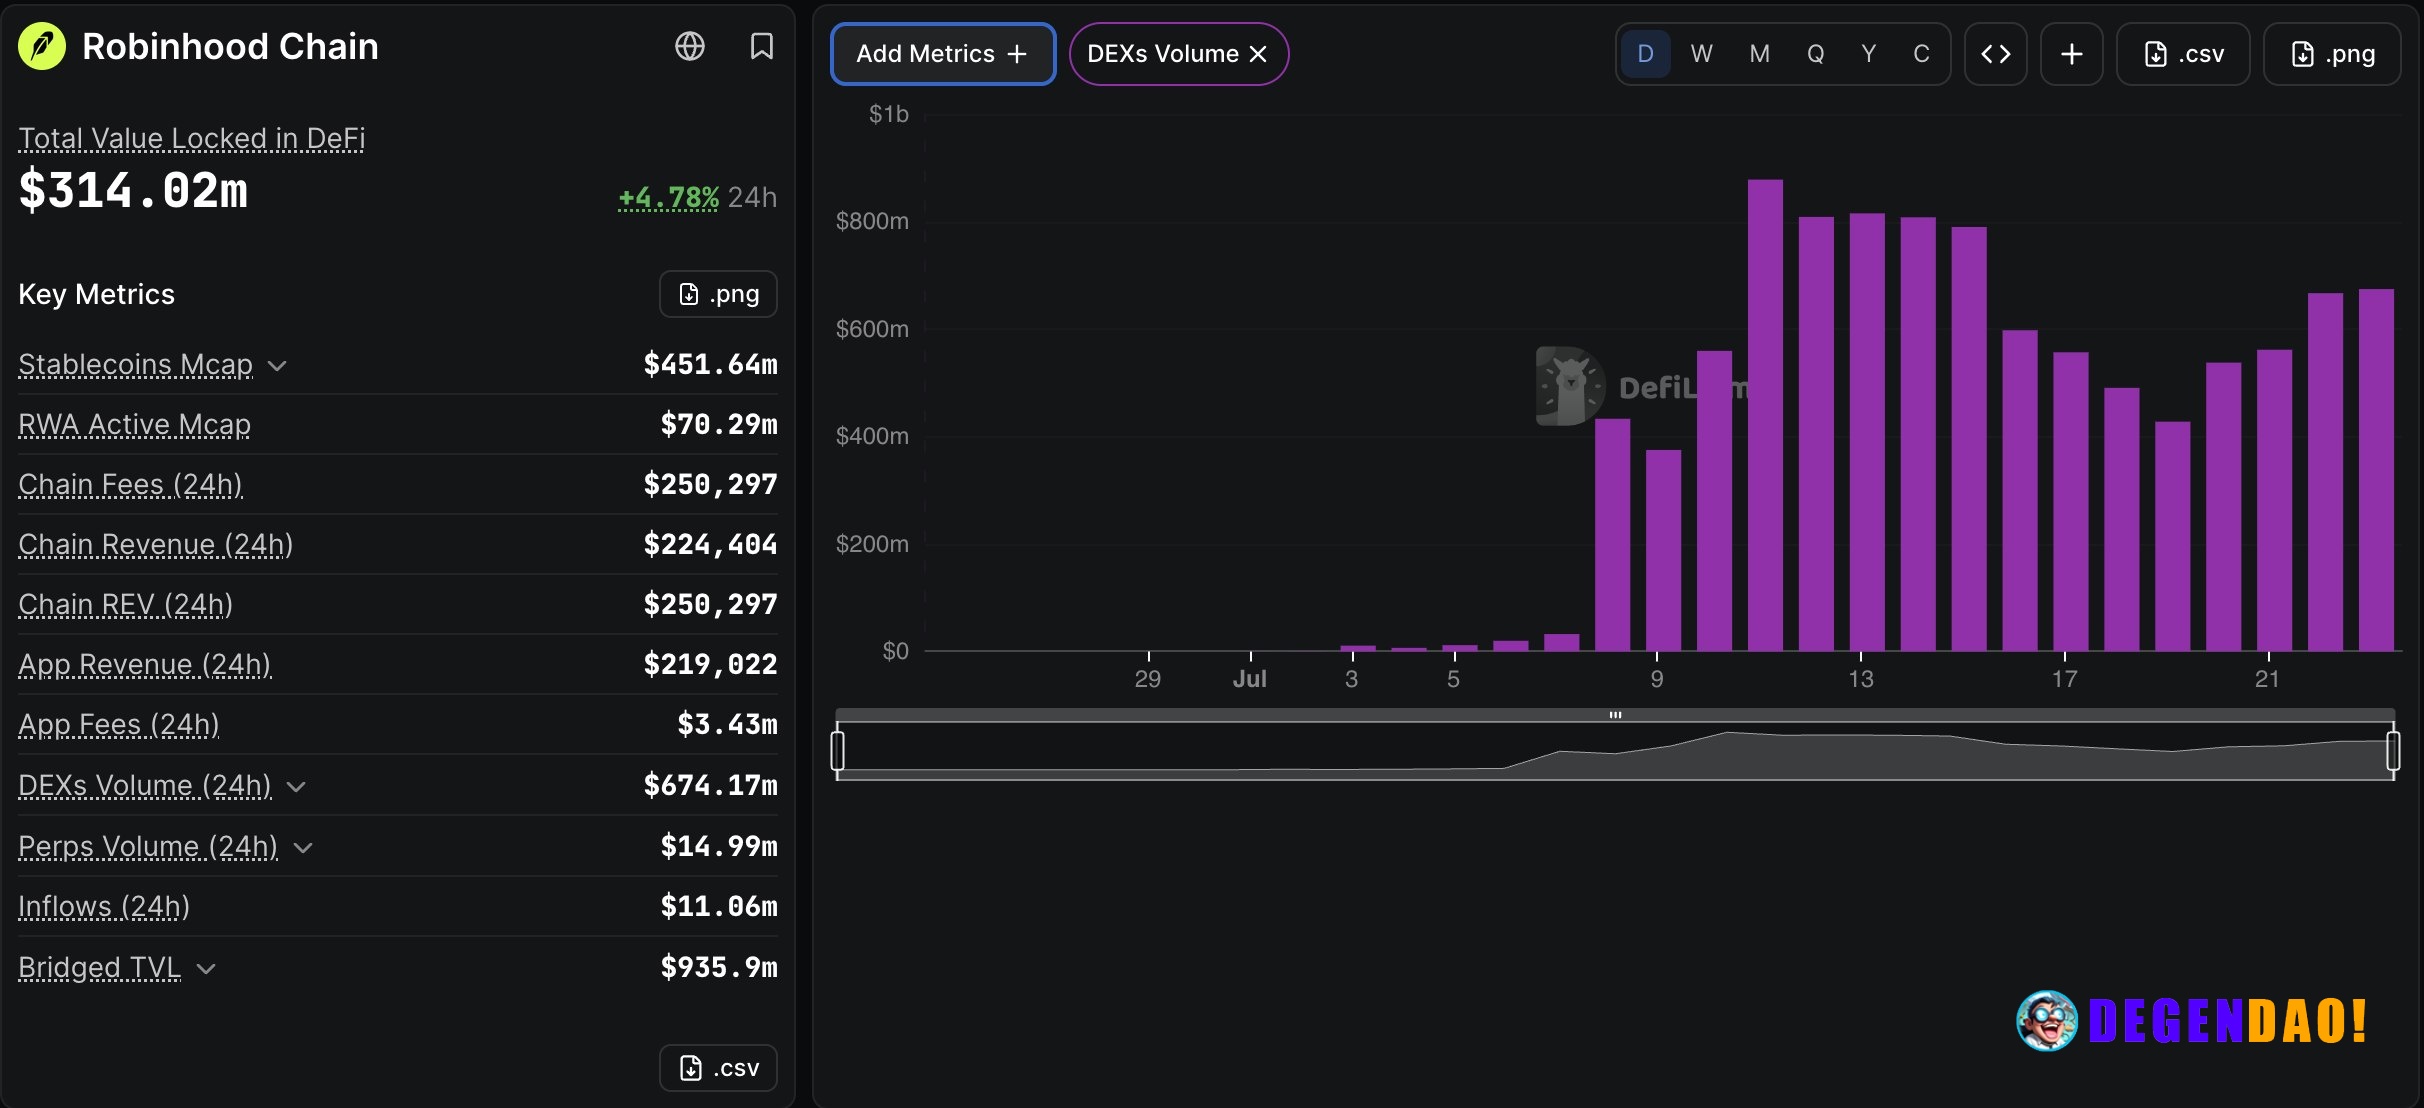Image resolution: width=2424 pixels, height=1108 pixels.
Task: Download Key Metrics as .csv
Action: click(718, 1068)
